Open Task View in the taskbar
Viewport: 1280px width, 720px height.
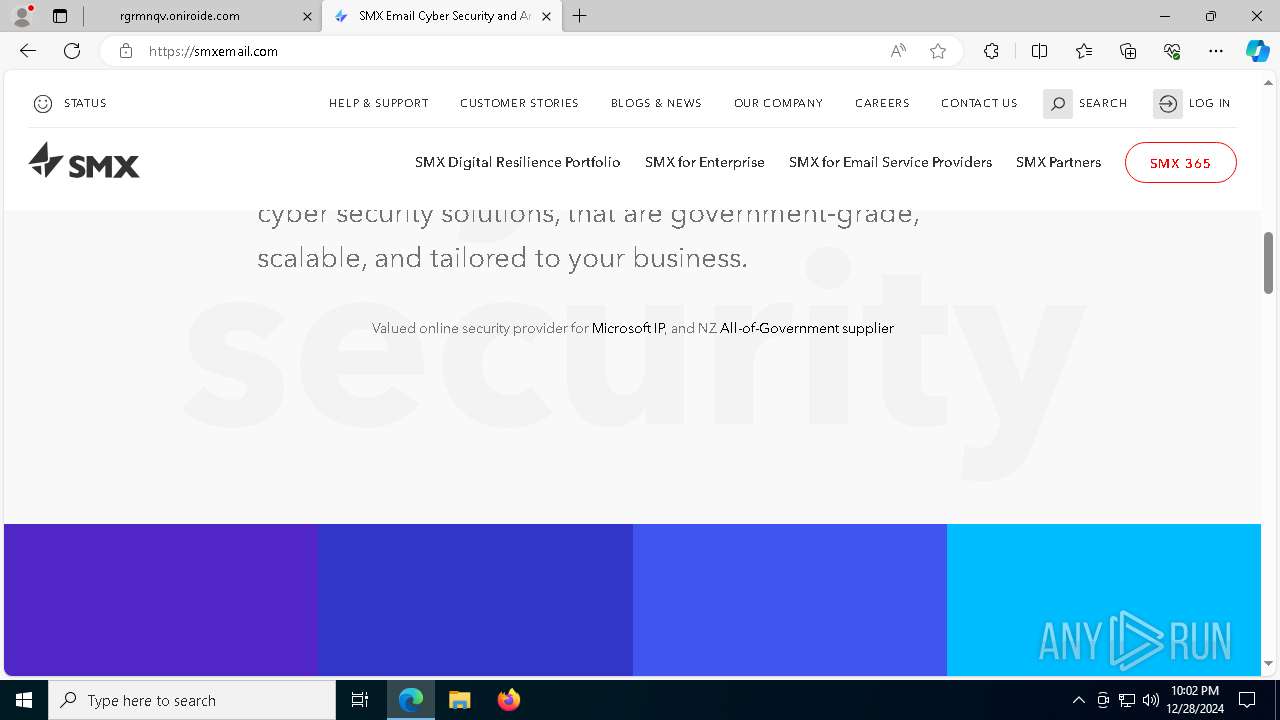360,700
